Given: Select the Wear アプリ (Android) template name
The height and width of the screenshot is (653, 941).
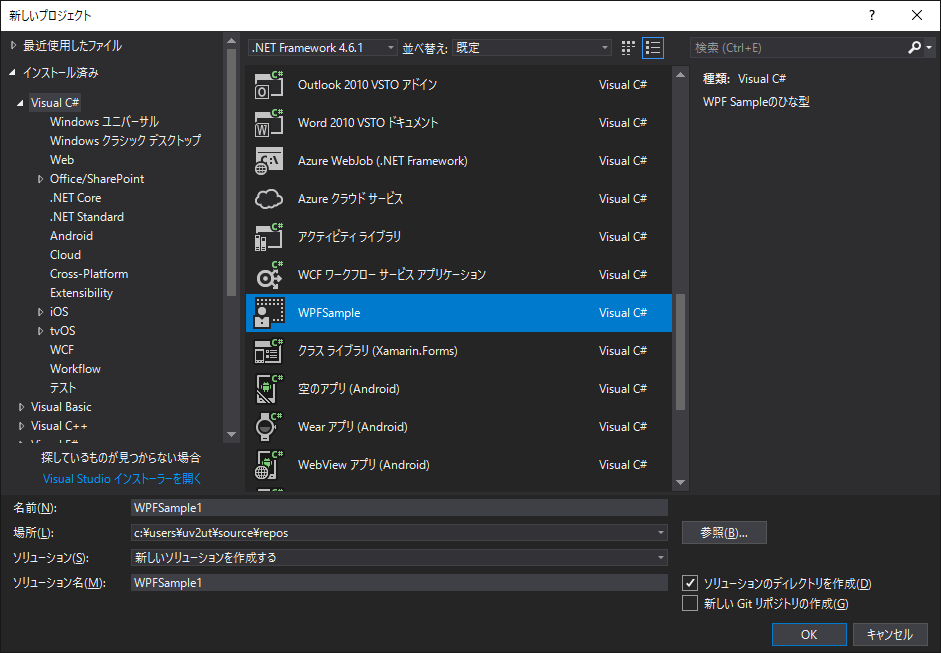Looking at the screenshot, I should coord(353,427).
